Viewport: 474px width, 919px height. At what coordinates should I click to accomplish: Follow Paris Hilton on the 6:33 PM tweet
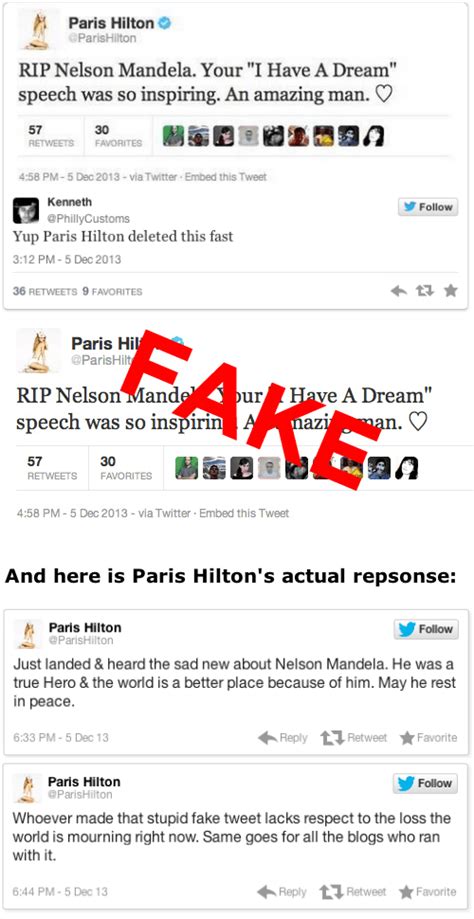coord(427,629)
